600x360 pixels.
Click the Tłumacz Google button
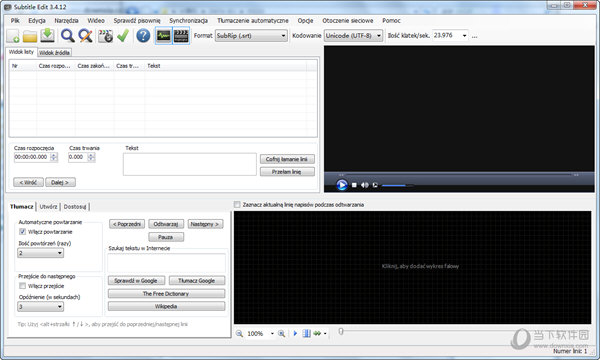click(x=197, y=280)
